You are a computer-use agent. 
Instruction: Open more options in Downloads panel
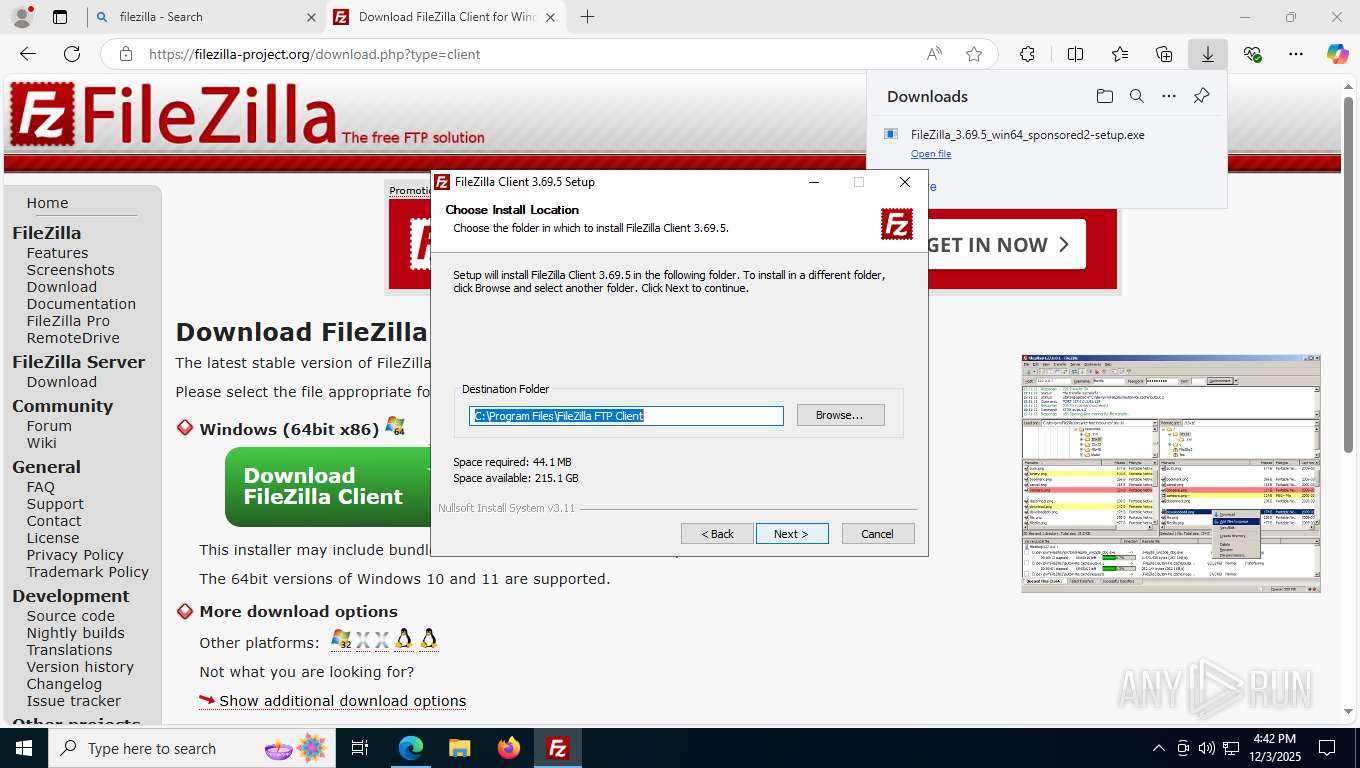pyautogui.click(x=1169, y=96)
